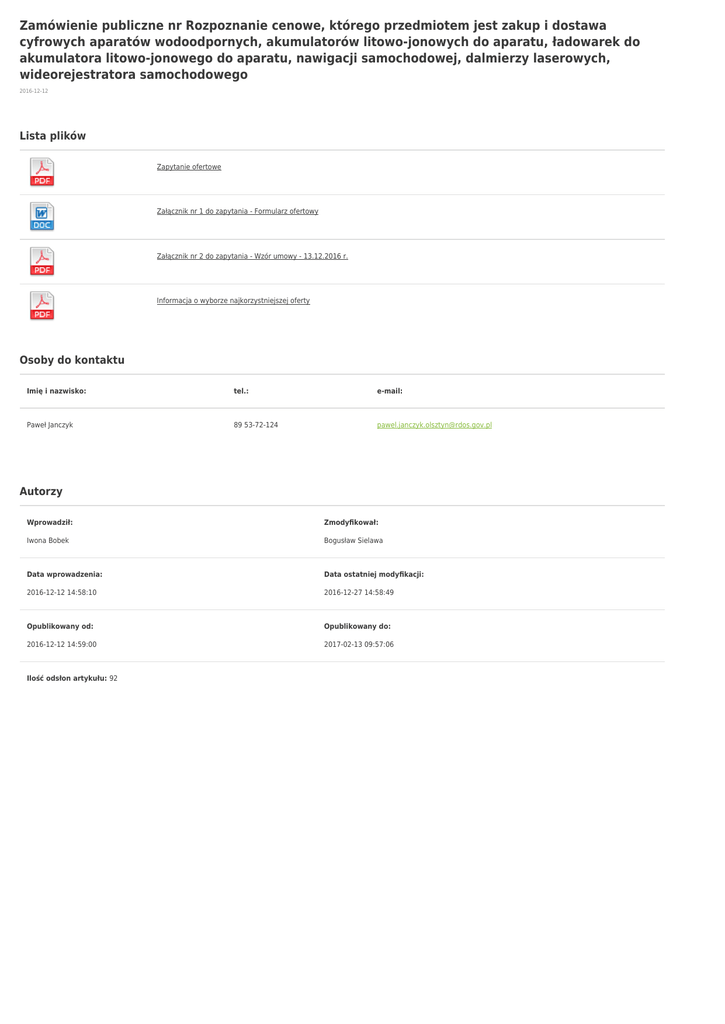Click the DOC icon for Formularz ofertowy

[42, 217]
